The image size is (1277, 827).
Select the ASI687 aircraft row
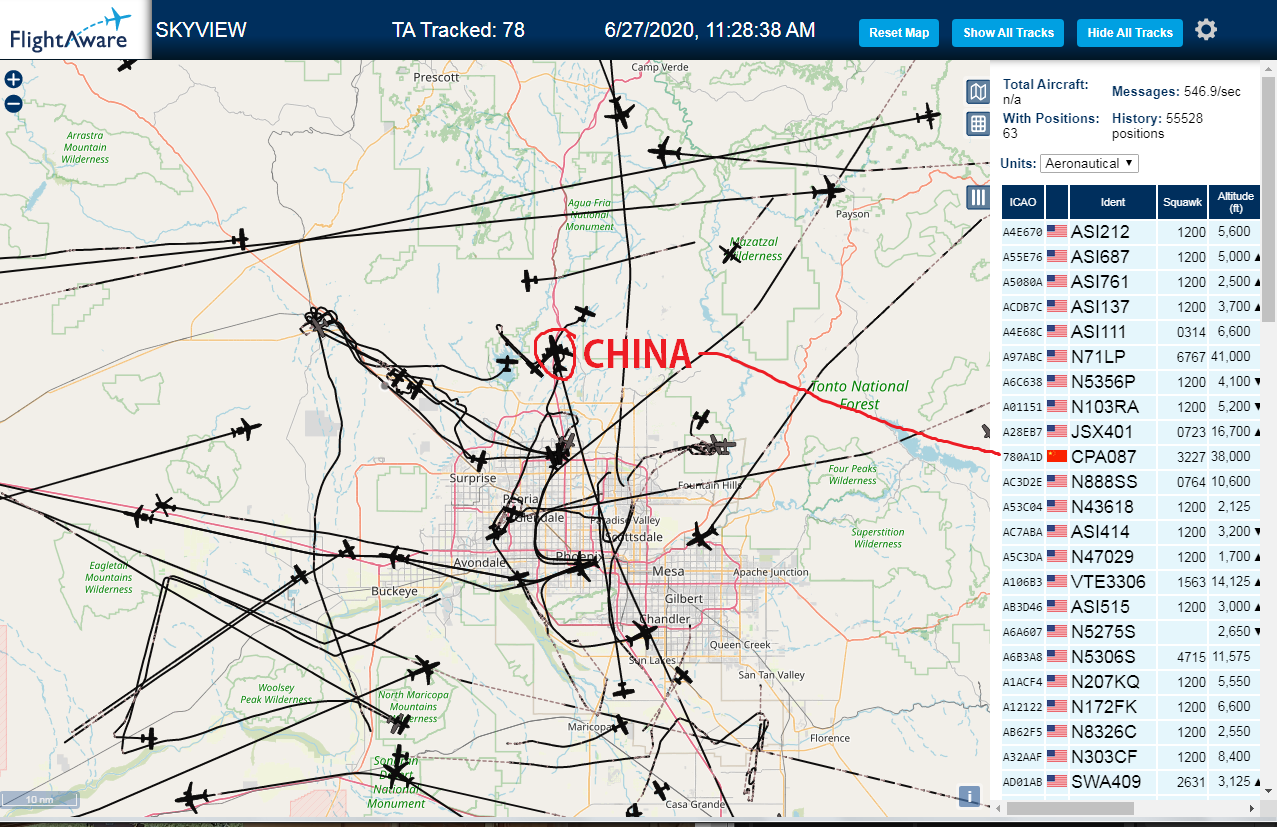pos(1131,256)
